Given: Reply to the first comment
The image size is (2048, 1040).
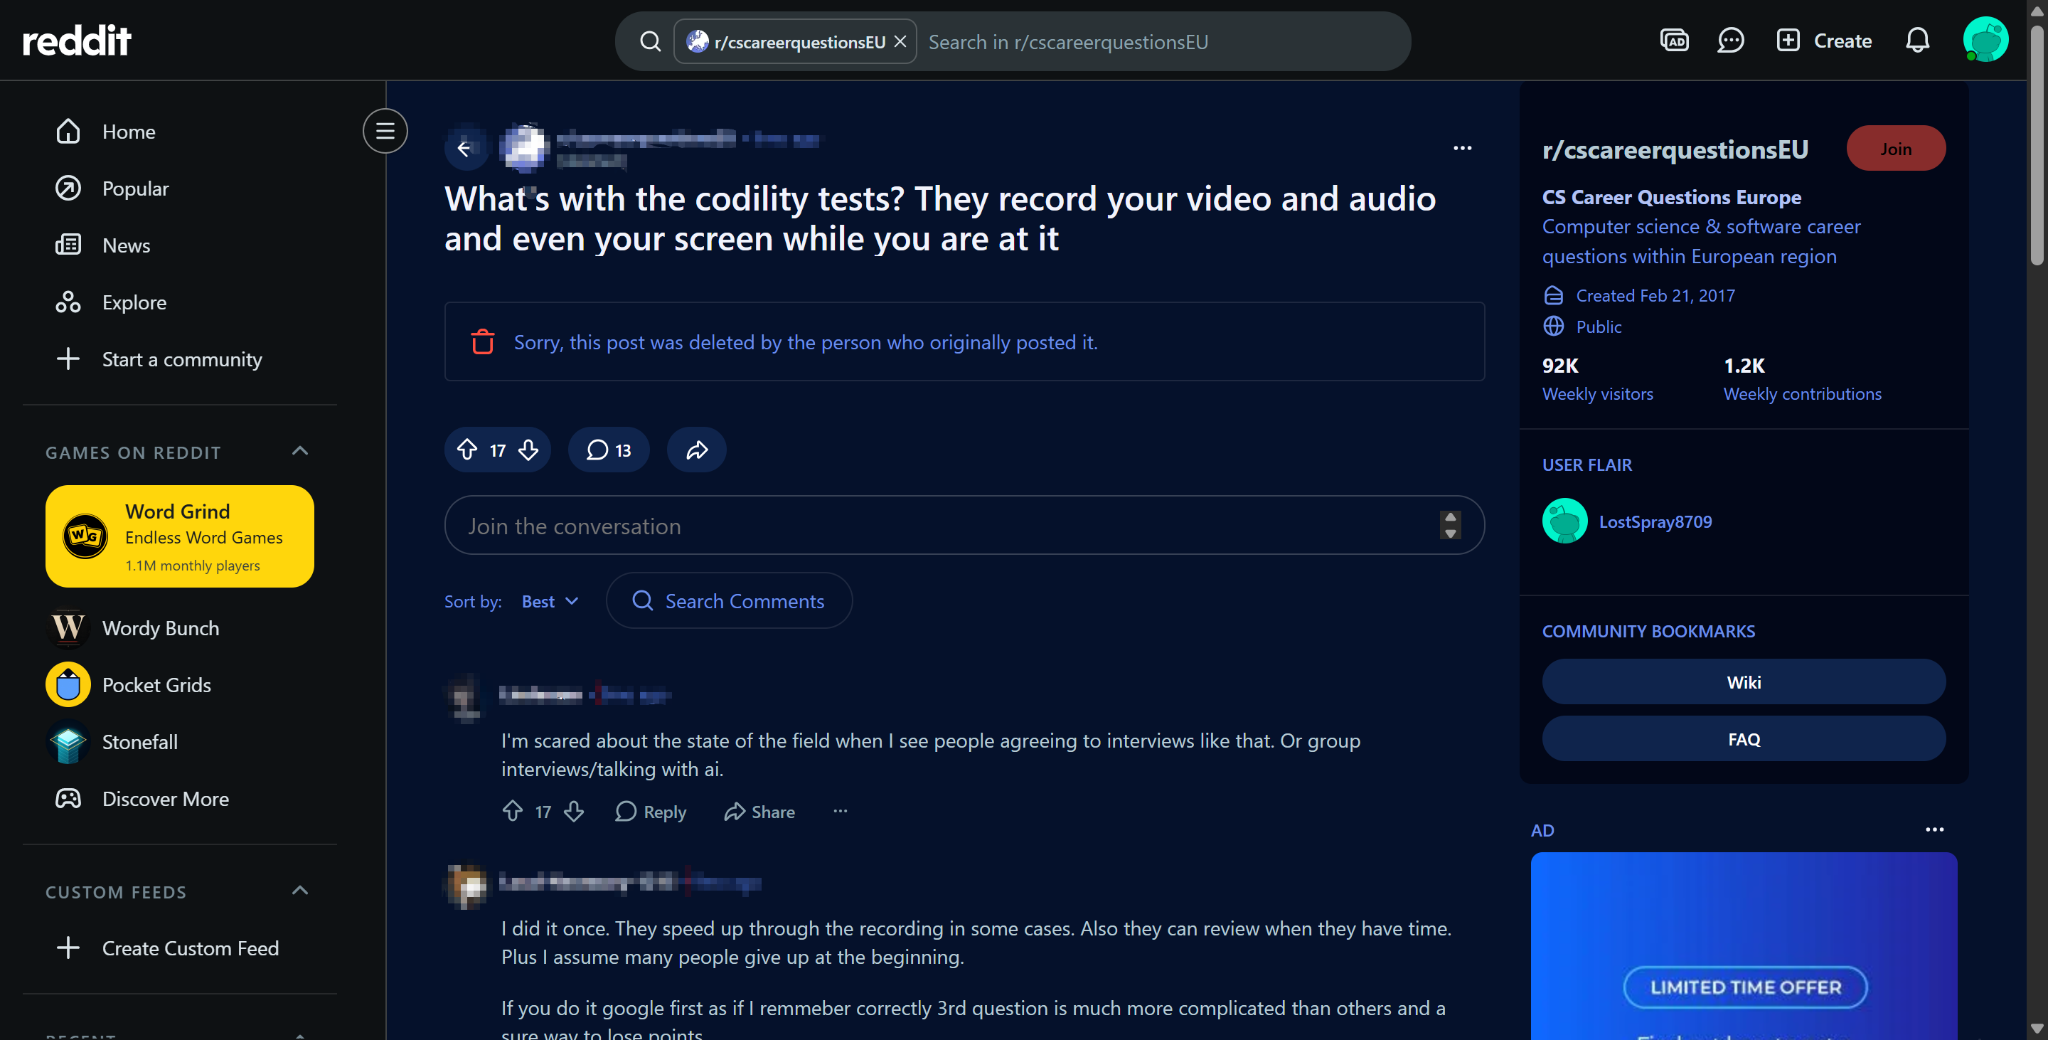Looking at the screenshot, I should (651, 811).
